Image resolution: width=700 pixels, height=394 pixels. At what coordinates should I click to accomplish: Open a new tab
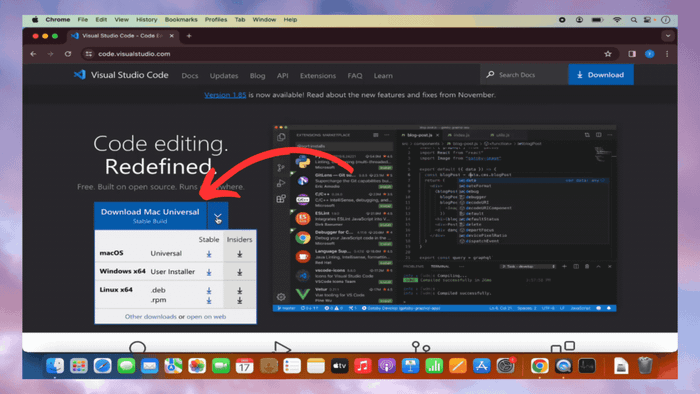click(189, 36)
